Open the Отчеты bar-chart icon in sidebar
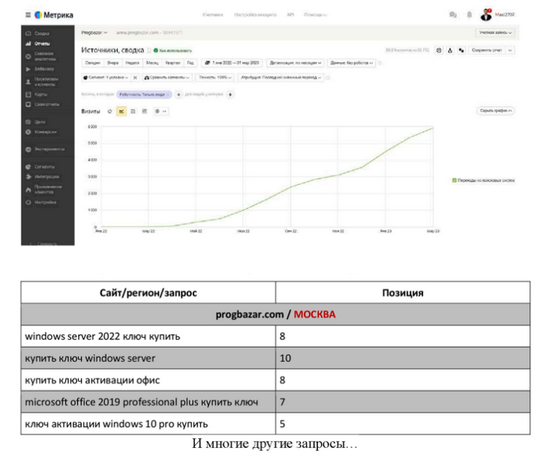The width and height of the screenshot is (544, 453). pyautogui.click(x=28, y=44)
